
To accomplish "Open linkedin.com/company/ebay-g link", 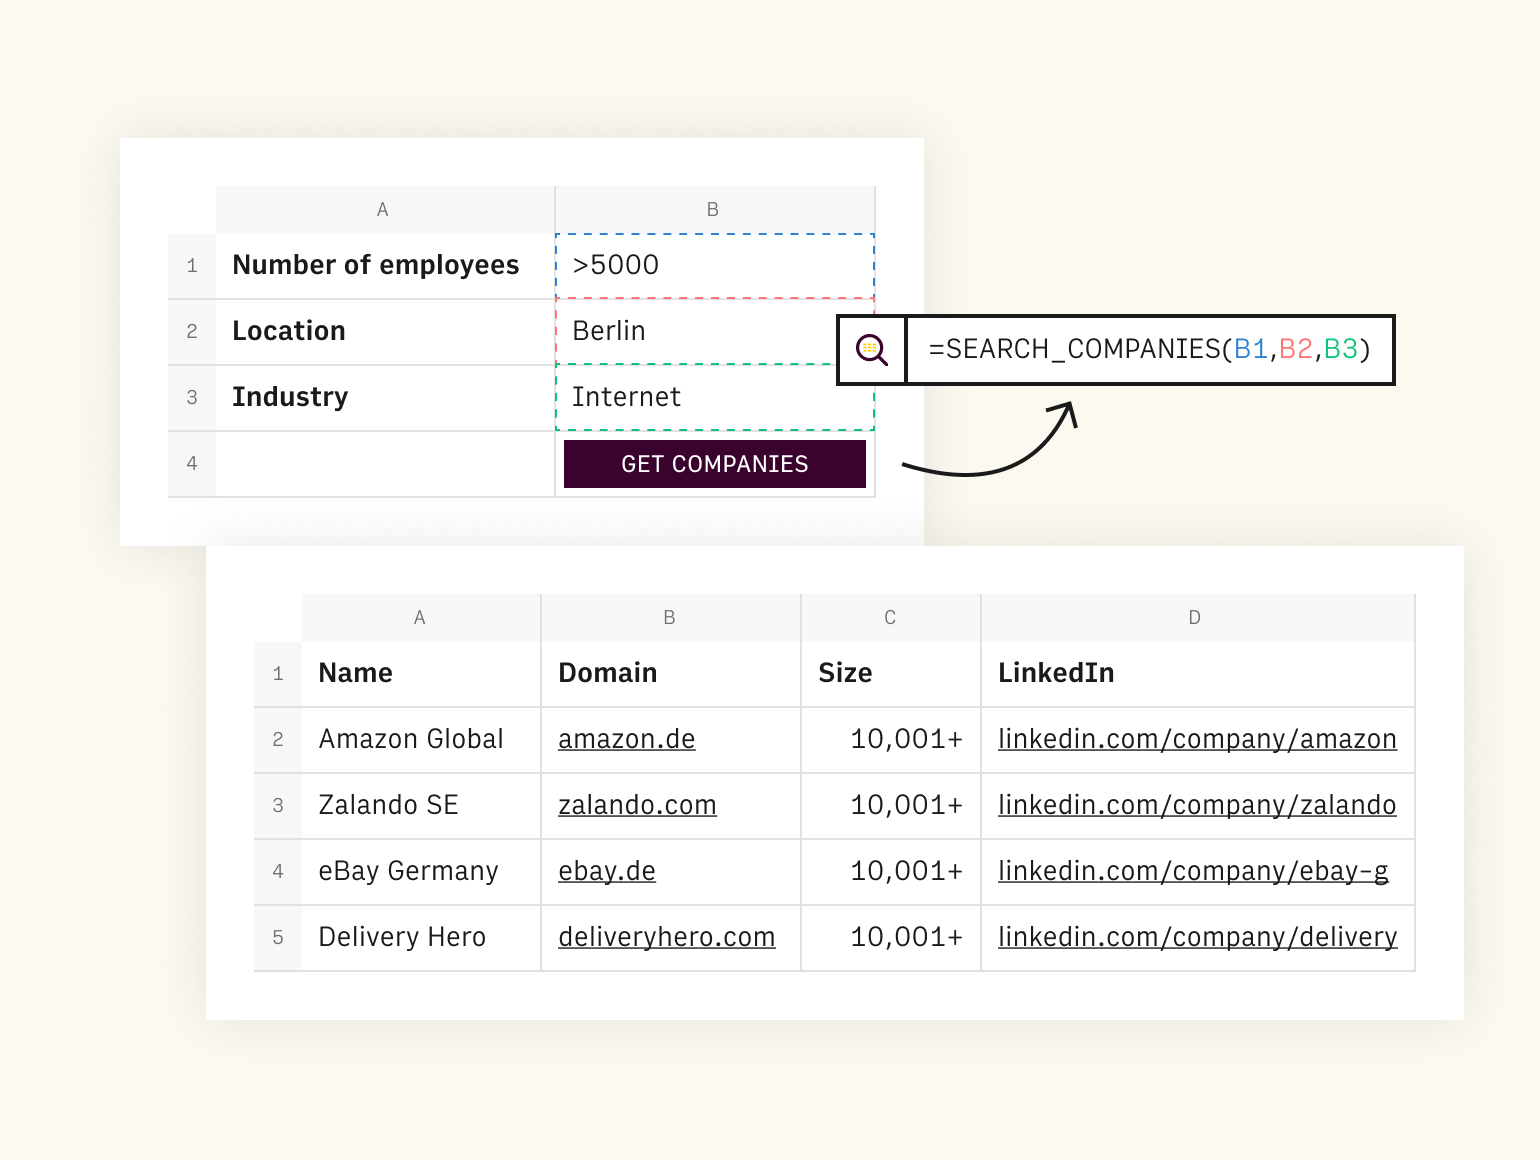I will point(1193,871).
